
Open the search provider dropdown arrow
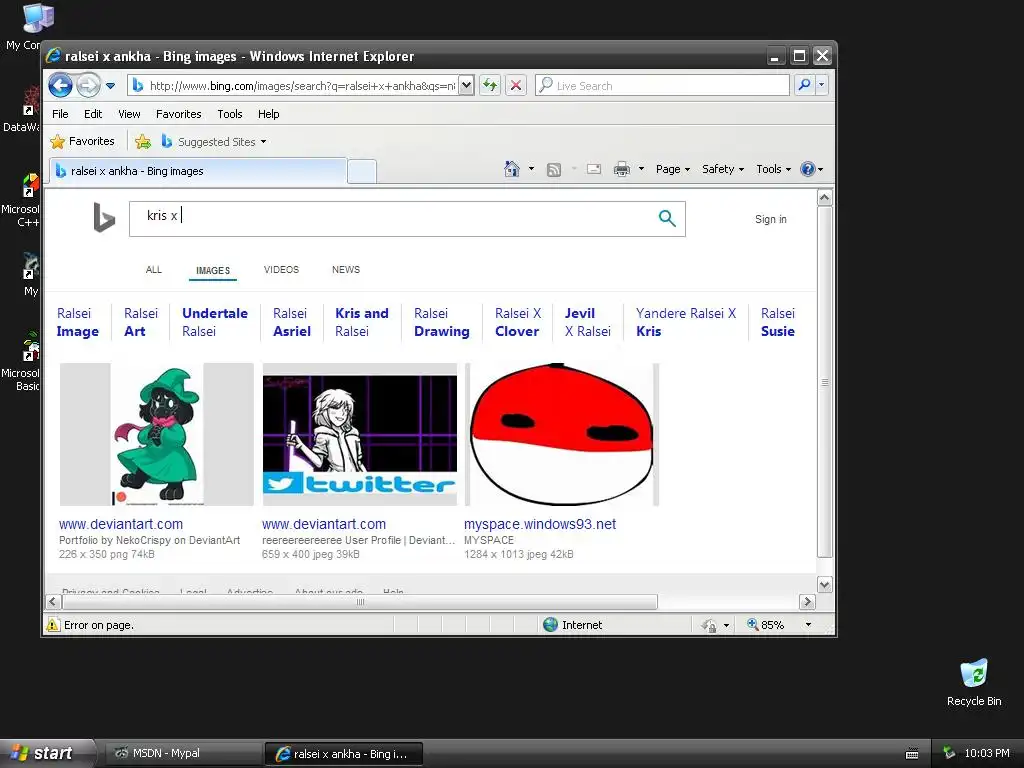(822, 85)
